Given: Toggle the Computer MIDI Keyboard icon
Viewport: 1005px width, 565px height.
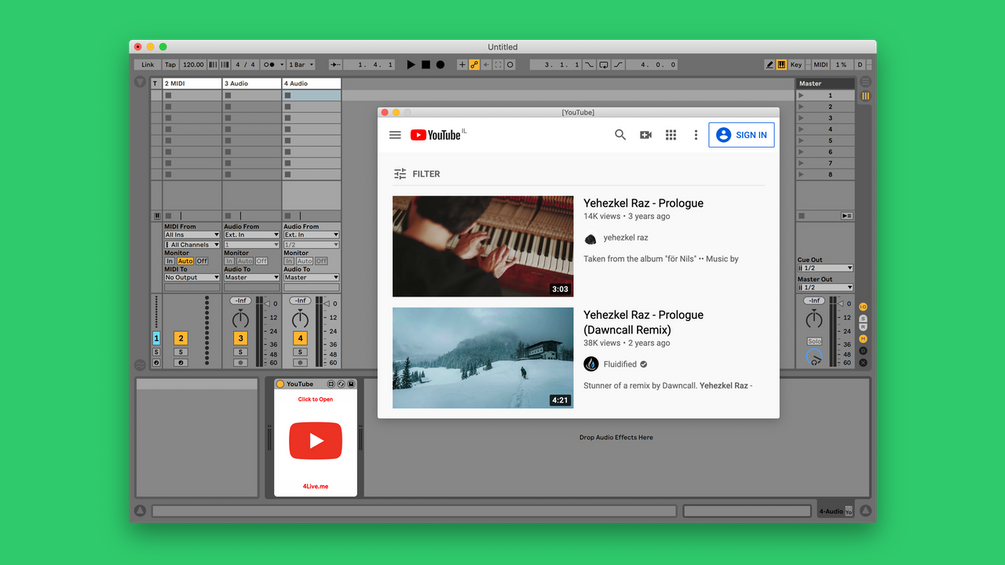Looking at the screenshot, I should (x=781, y=65).
